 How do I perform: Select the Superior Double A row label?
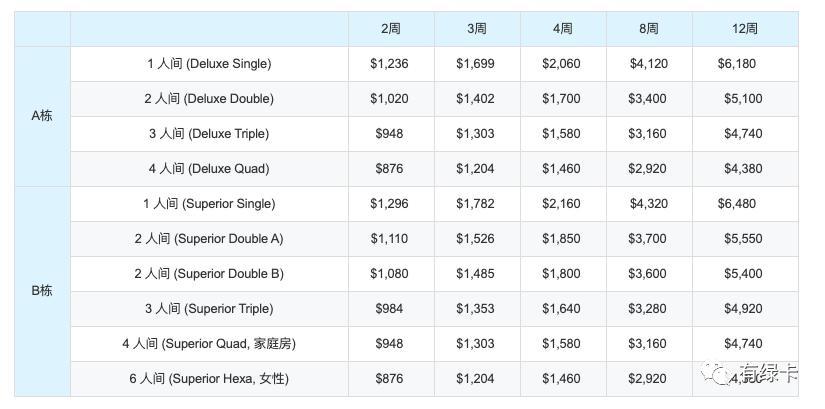(x=209, y=239)
